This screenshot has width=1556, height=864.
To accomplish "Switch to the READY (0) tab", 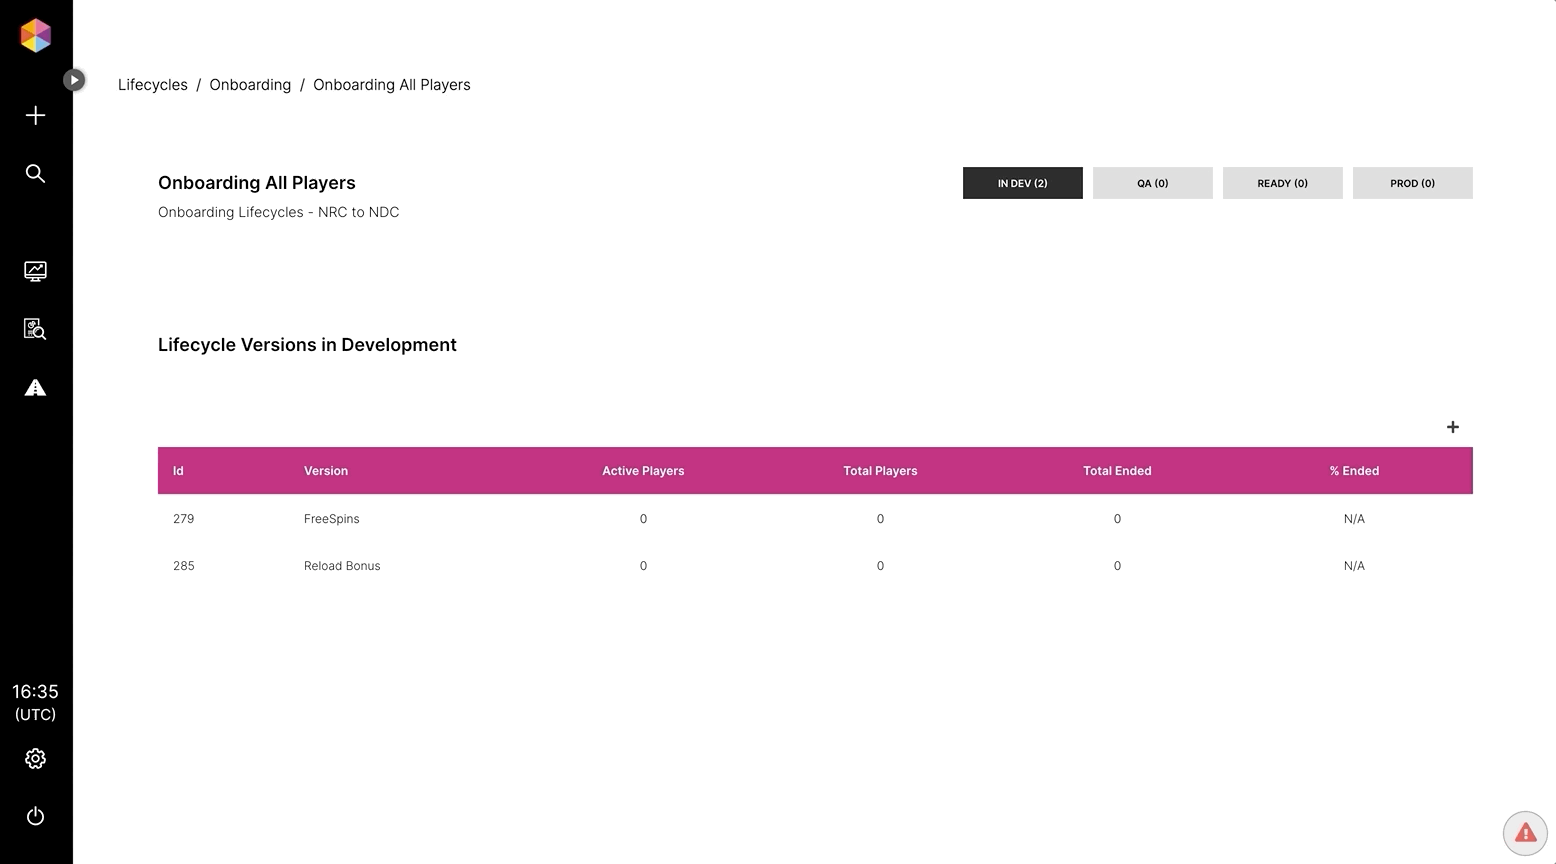I will [x=1282, y=183].
